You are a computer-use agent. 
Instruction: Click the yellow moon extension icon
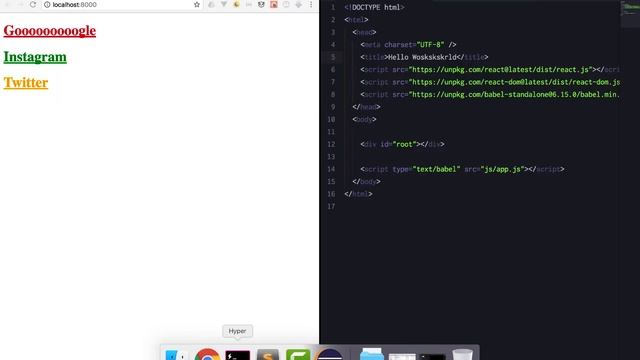tap(236, 4)
